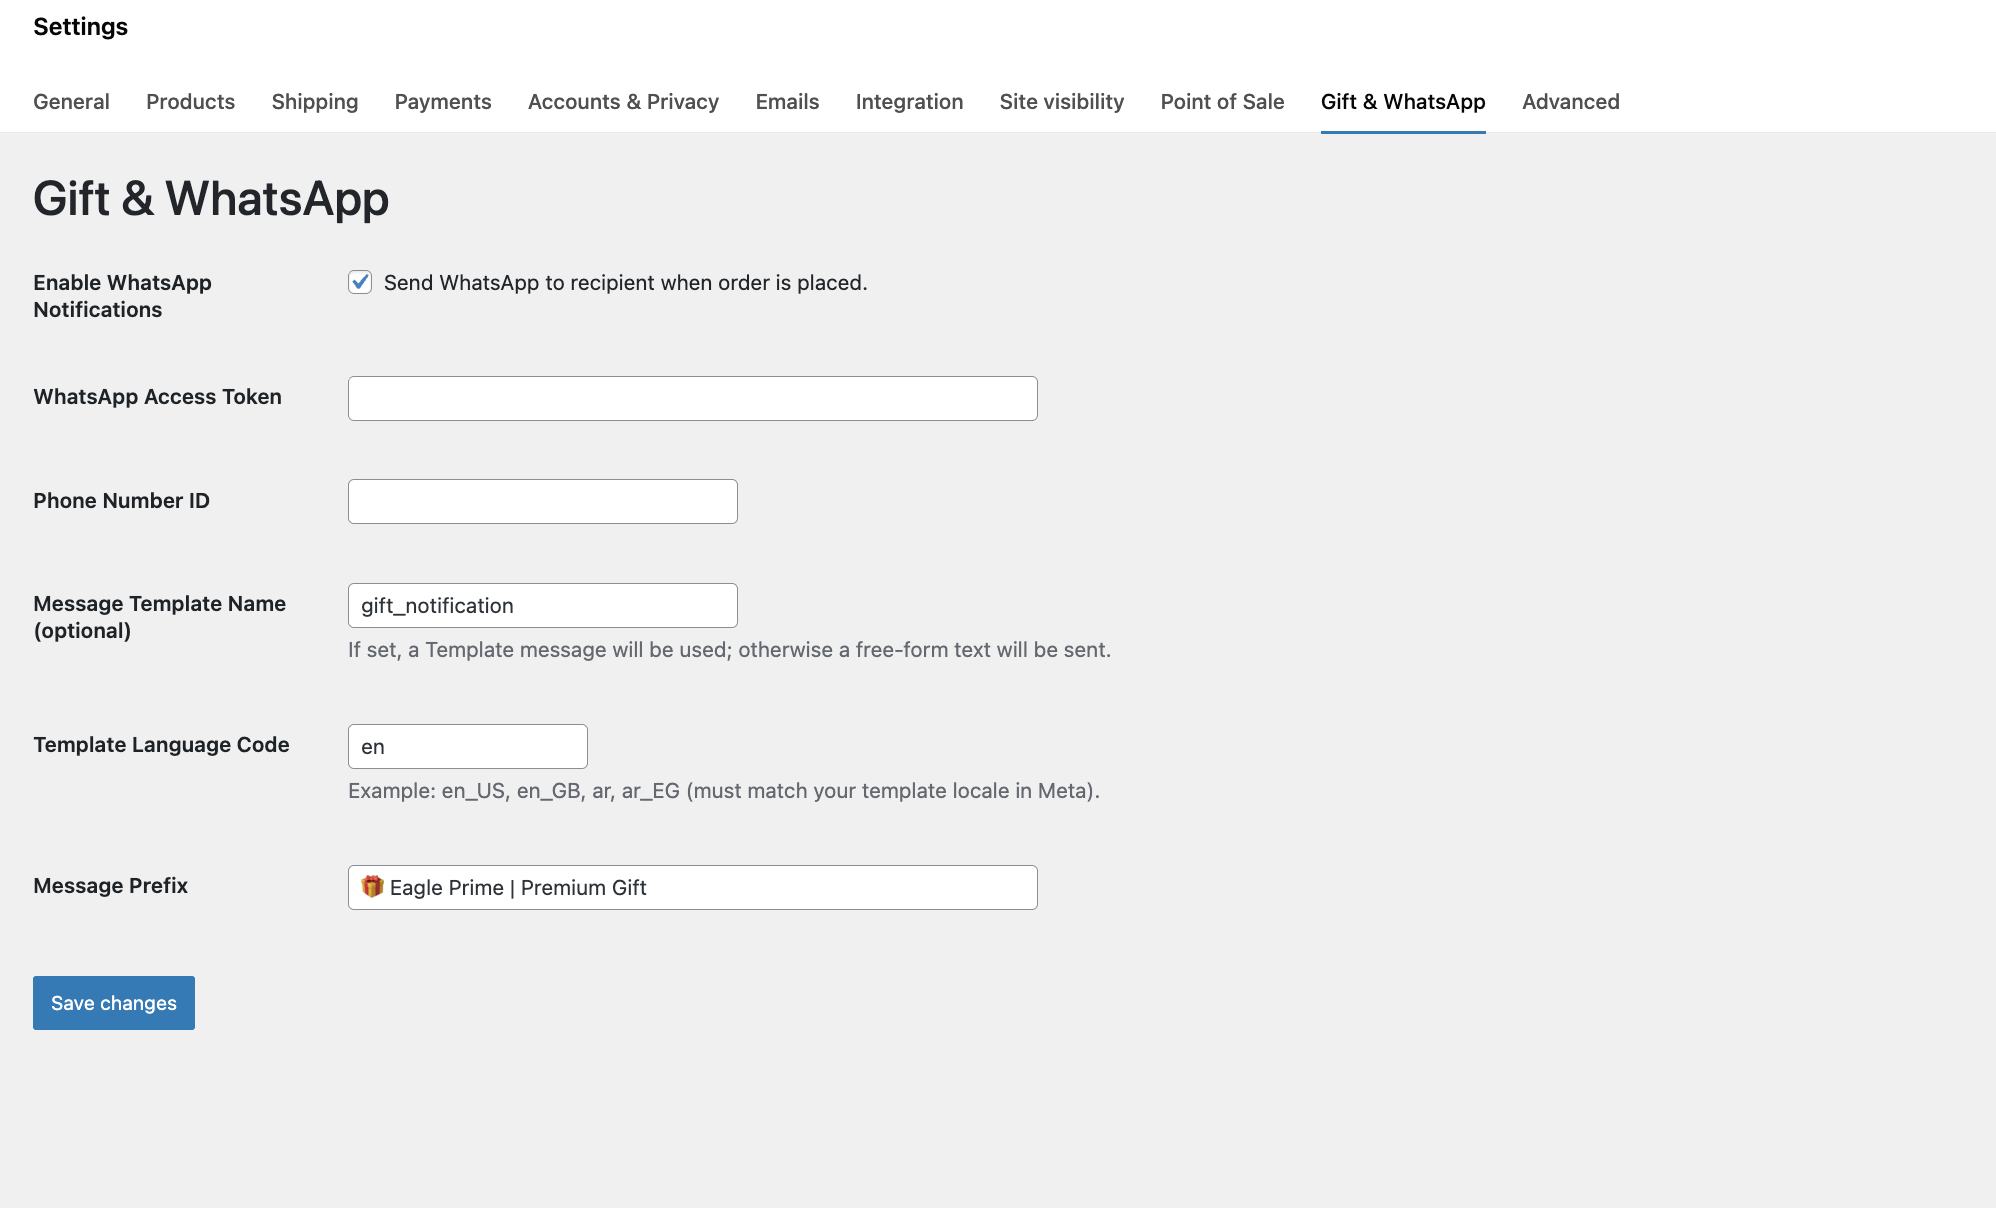Select the Gift & WhatsApp tab
This screenshot has width=1996, height=1208.
point(1403,102)
